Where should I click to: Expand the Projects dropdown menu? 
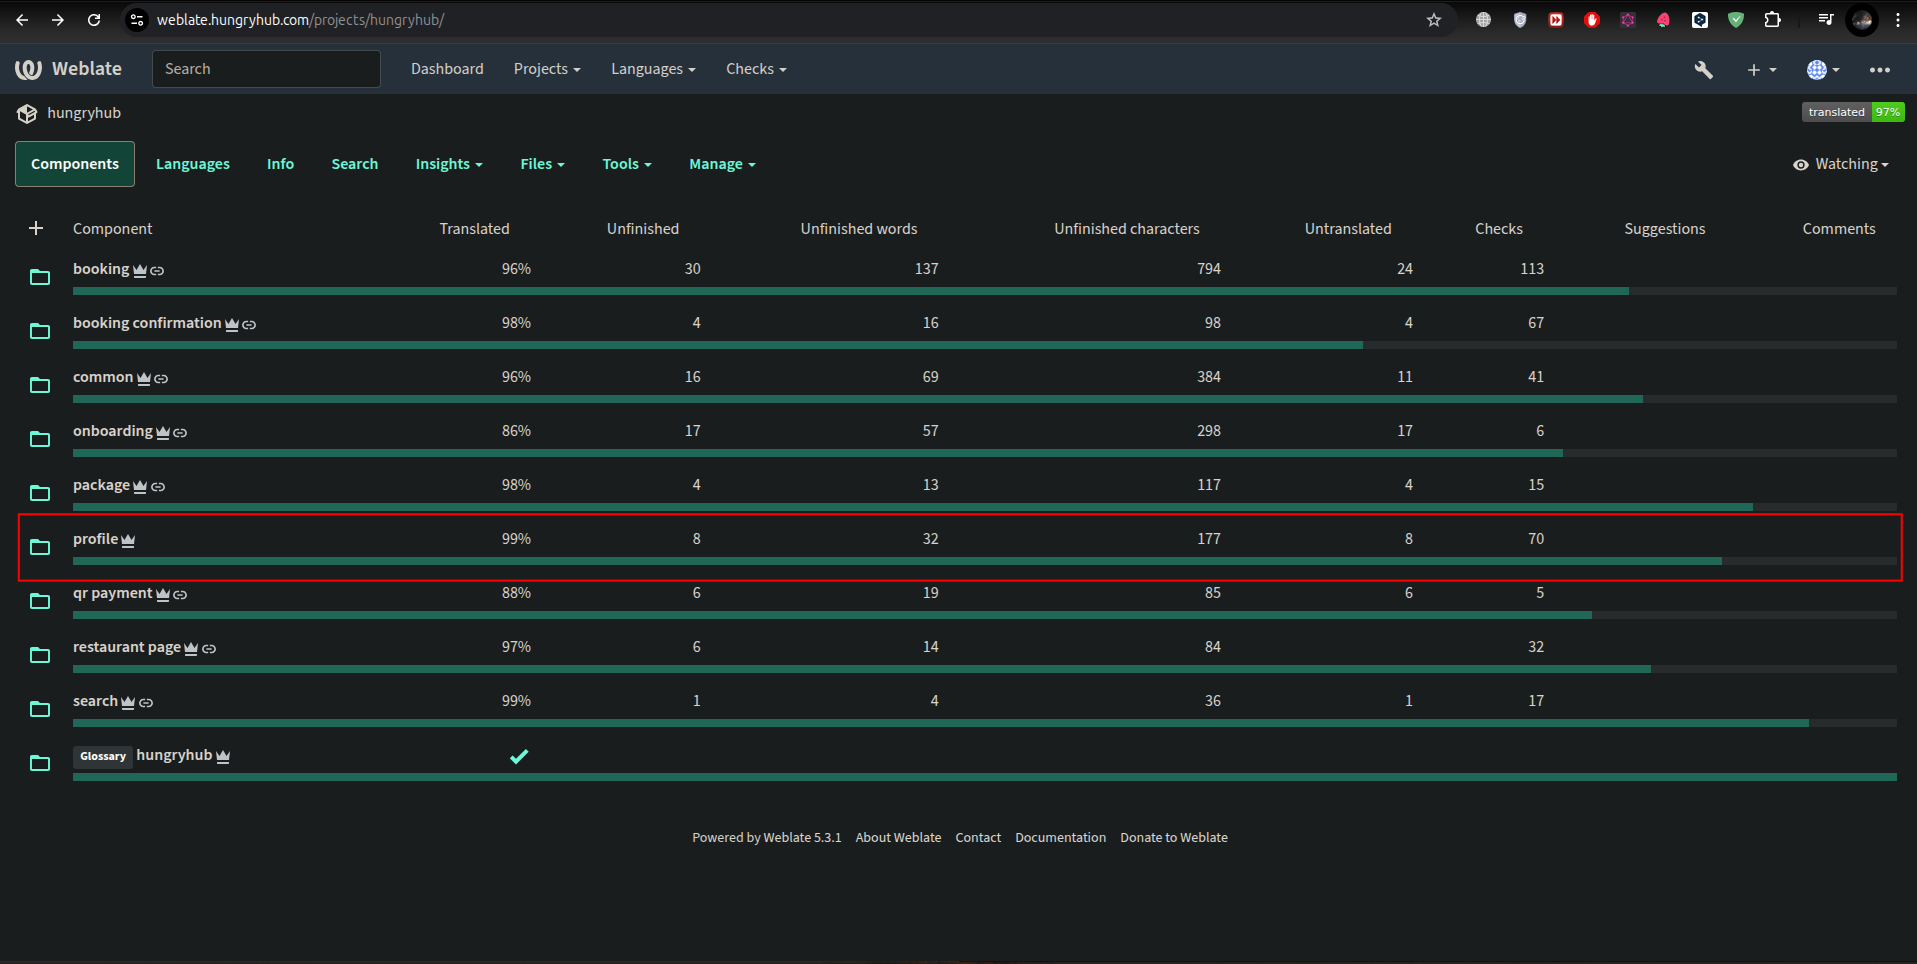click(x=546, y=69)
